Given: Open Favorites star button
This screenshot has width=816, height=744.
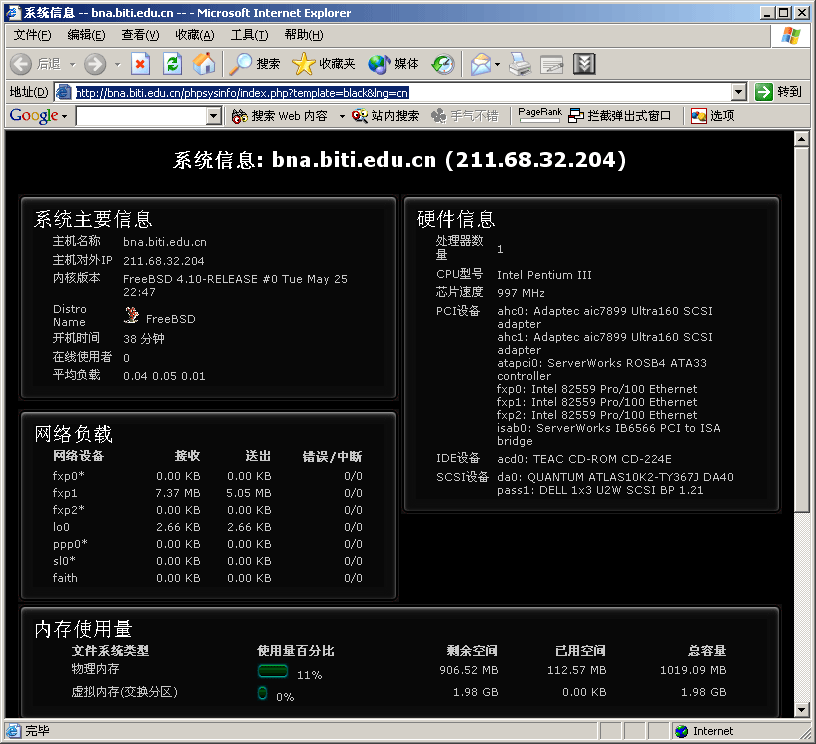Looking at the screenshot, I should tap(303, 64).
